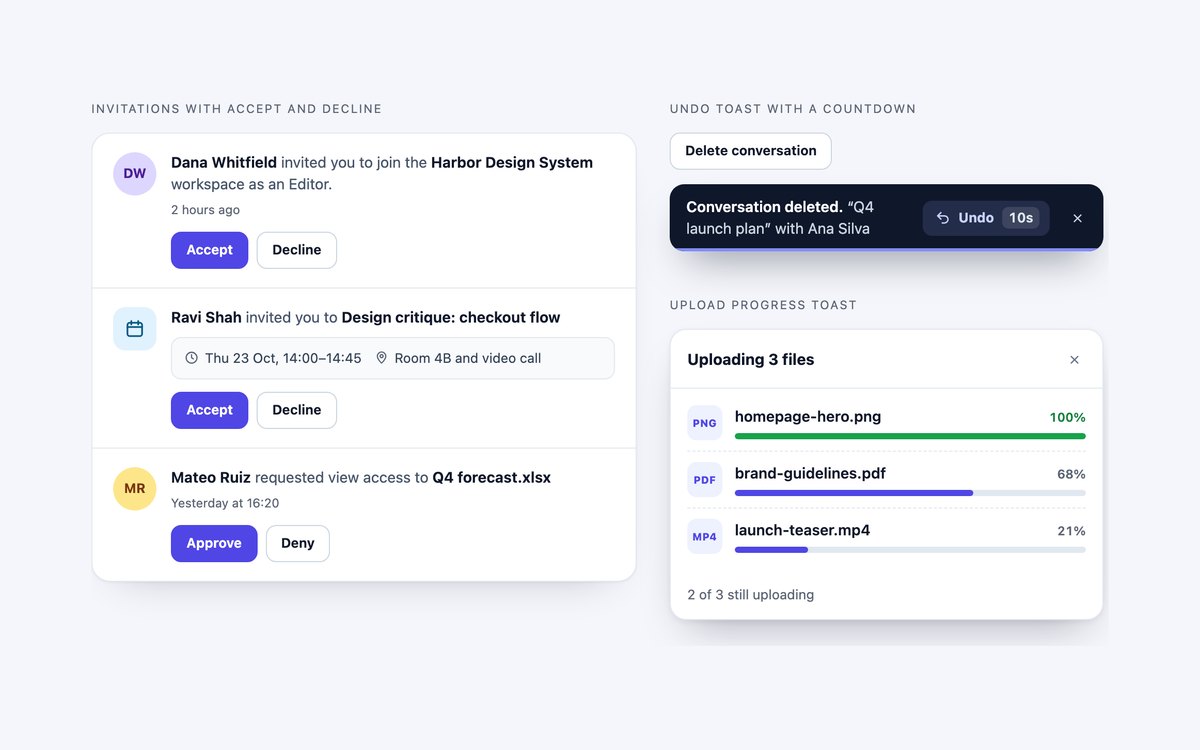Click the file name brand-guidelines.pdf
The image size is (1200, 750).
(x=810, y=474)
